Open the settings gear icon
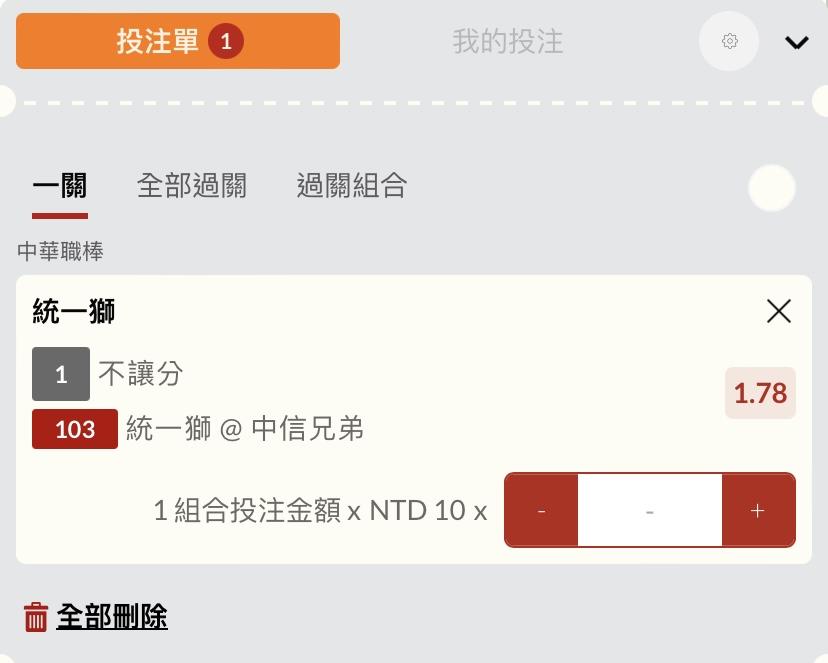The height and width of the screenshot is (663, 828). point(729,41)
